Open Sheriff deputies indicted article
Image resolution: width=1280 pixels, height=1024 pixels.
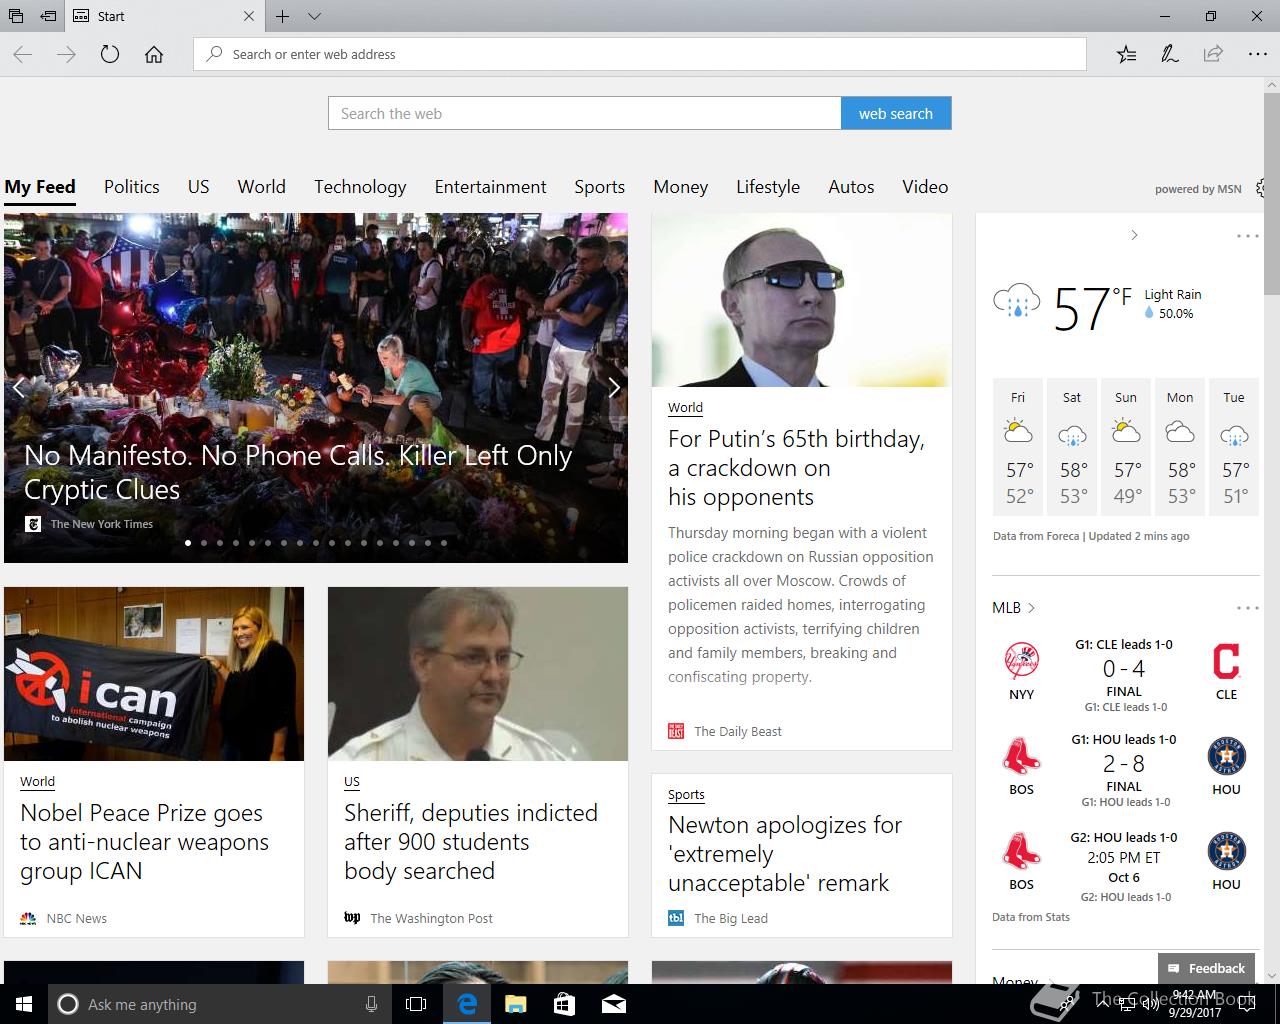point(471,842)
